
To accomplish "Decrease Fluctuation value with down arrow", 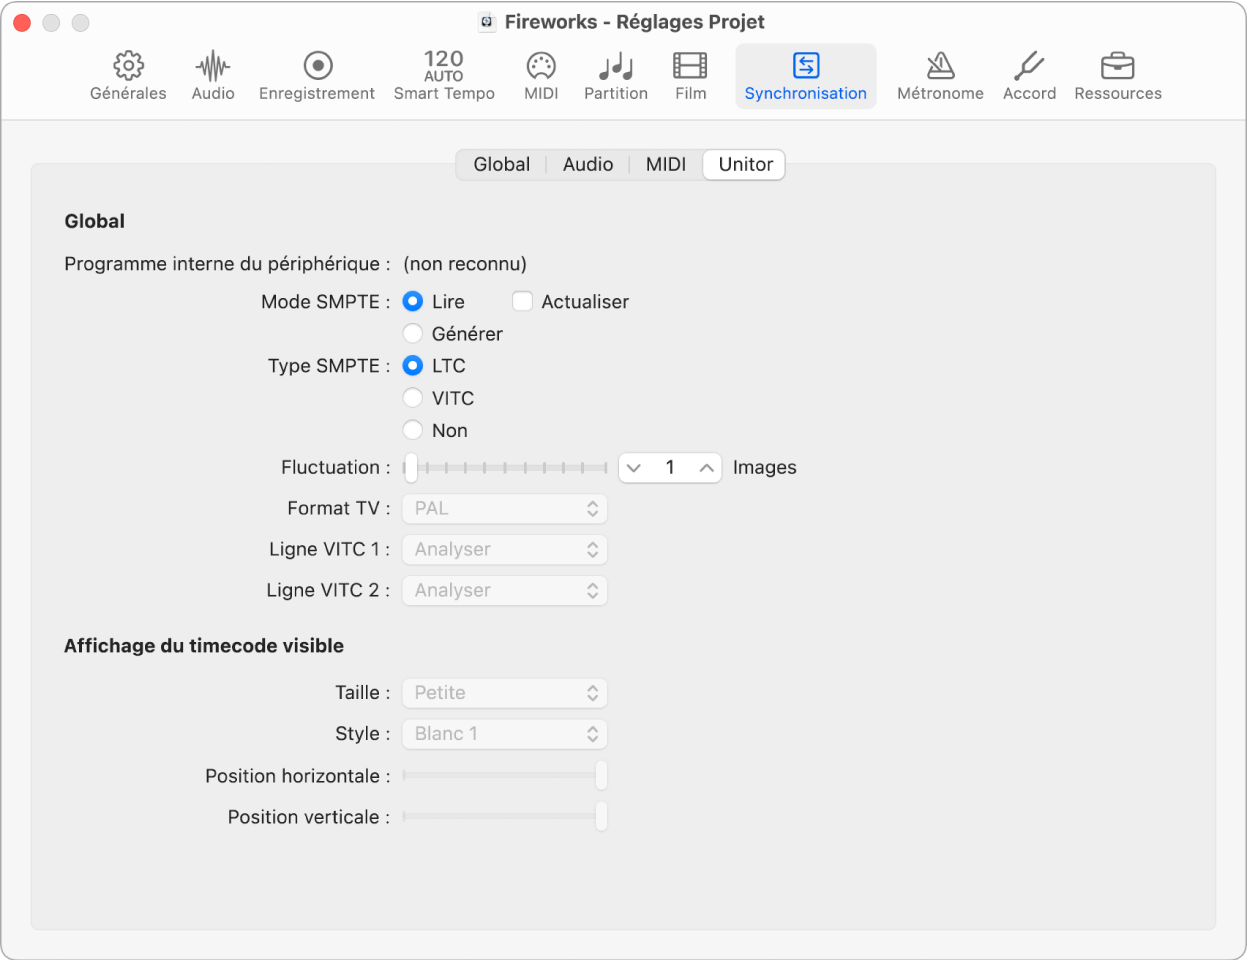I will click(634, 468).
